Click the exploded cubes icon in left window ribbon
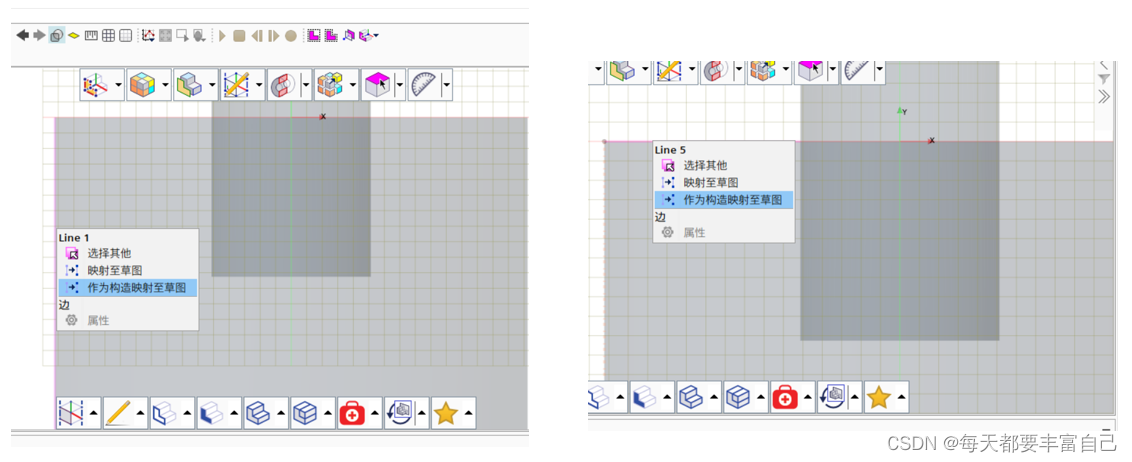 [x=329, y=85]
